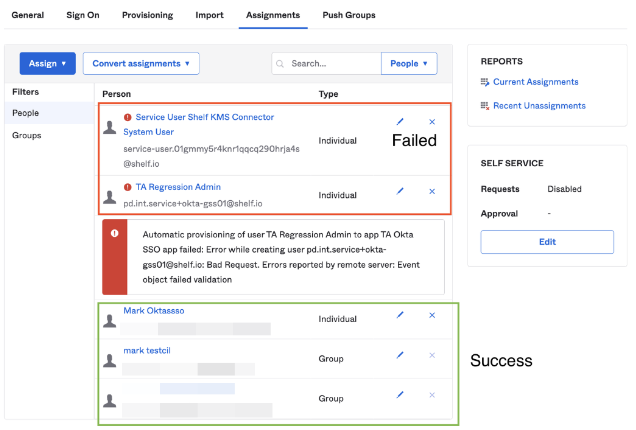Screen dimensions: 636x430
Task: Open TA Regression Admin profile link
Action: 178,187
